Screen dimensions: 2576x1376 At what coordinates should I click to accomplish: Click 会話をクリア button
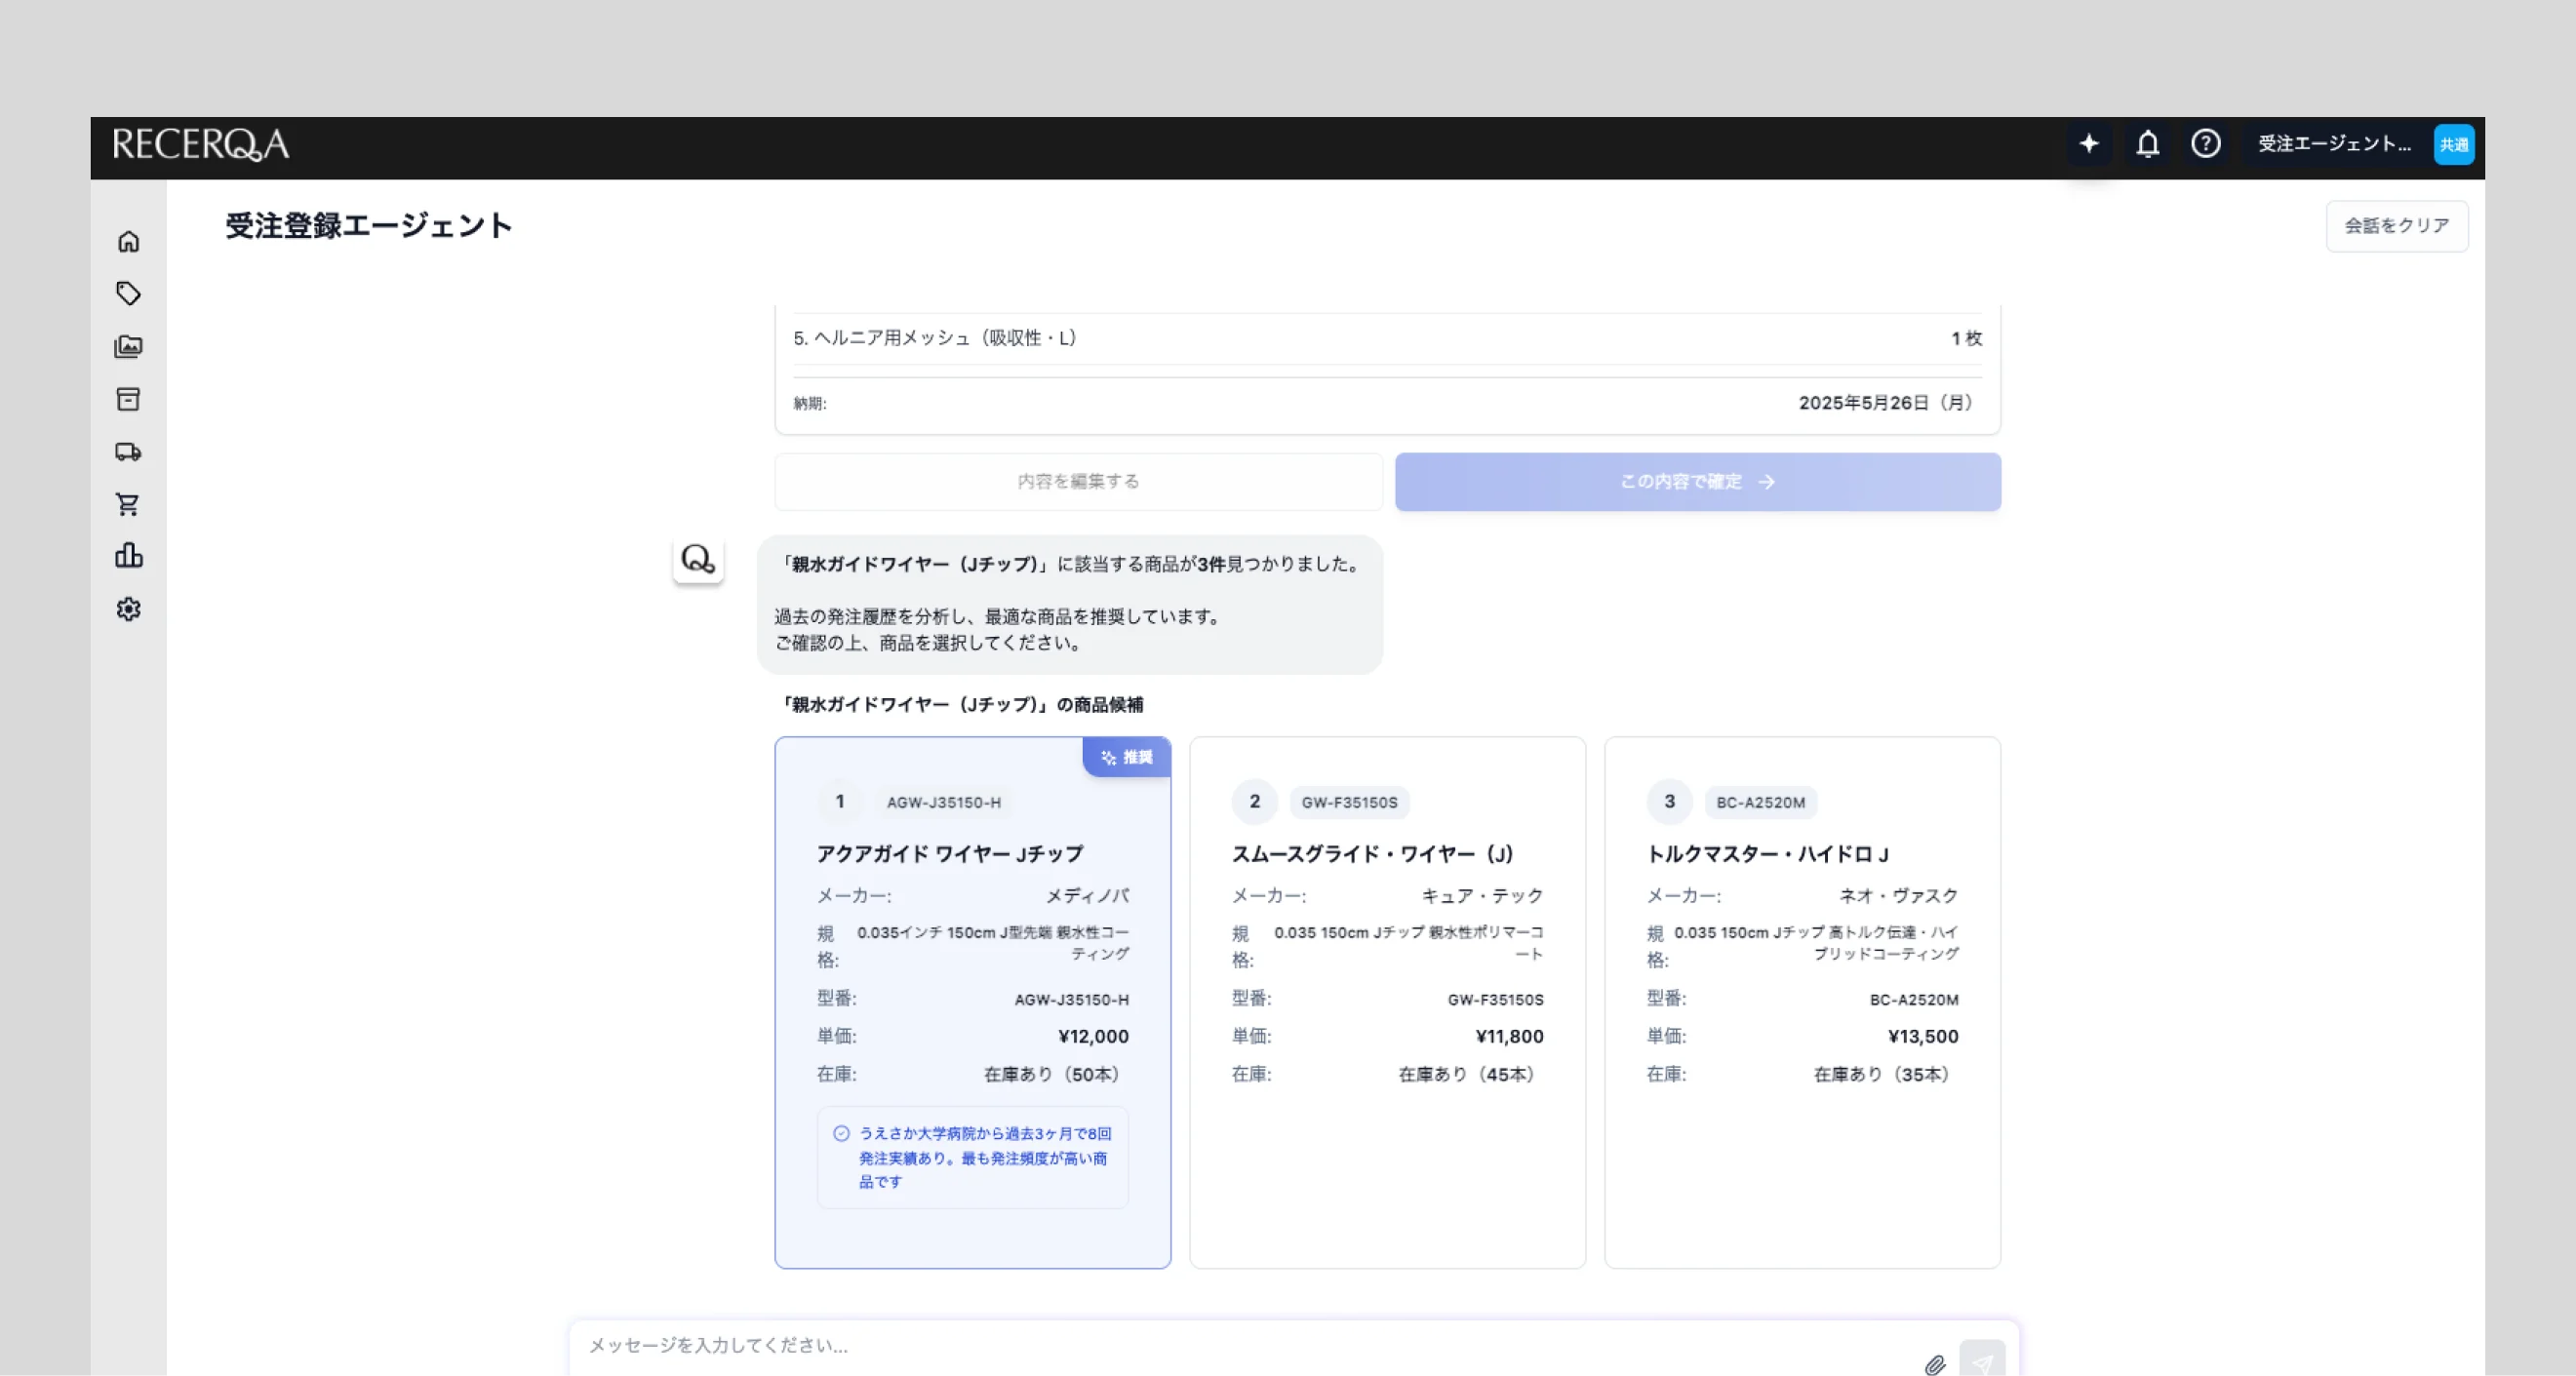2396,226
